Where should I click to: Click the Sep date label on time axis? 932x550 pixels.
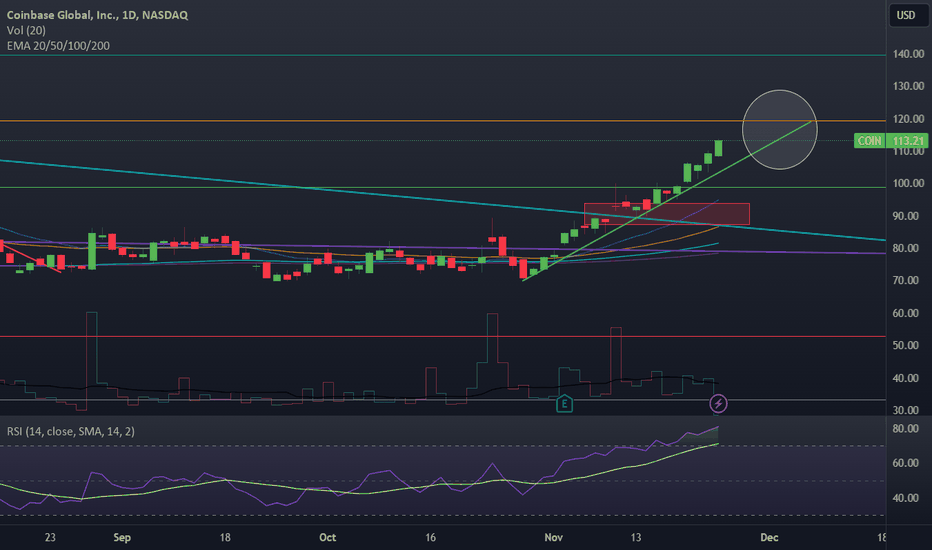point(122,538)
